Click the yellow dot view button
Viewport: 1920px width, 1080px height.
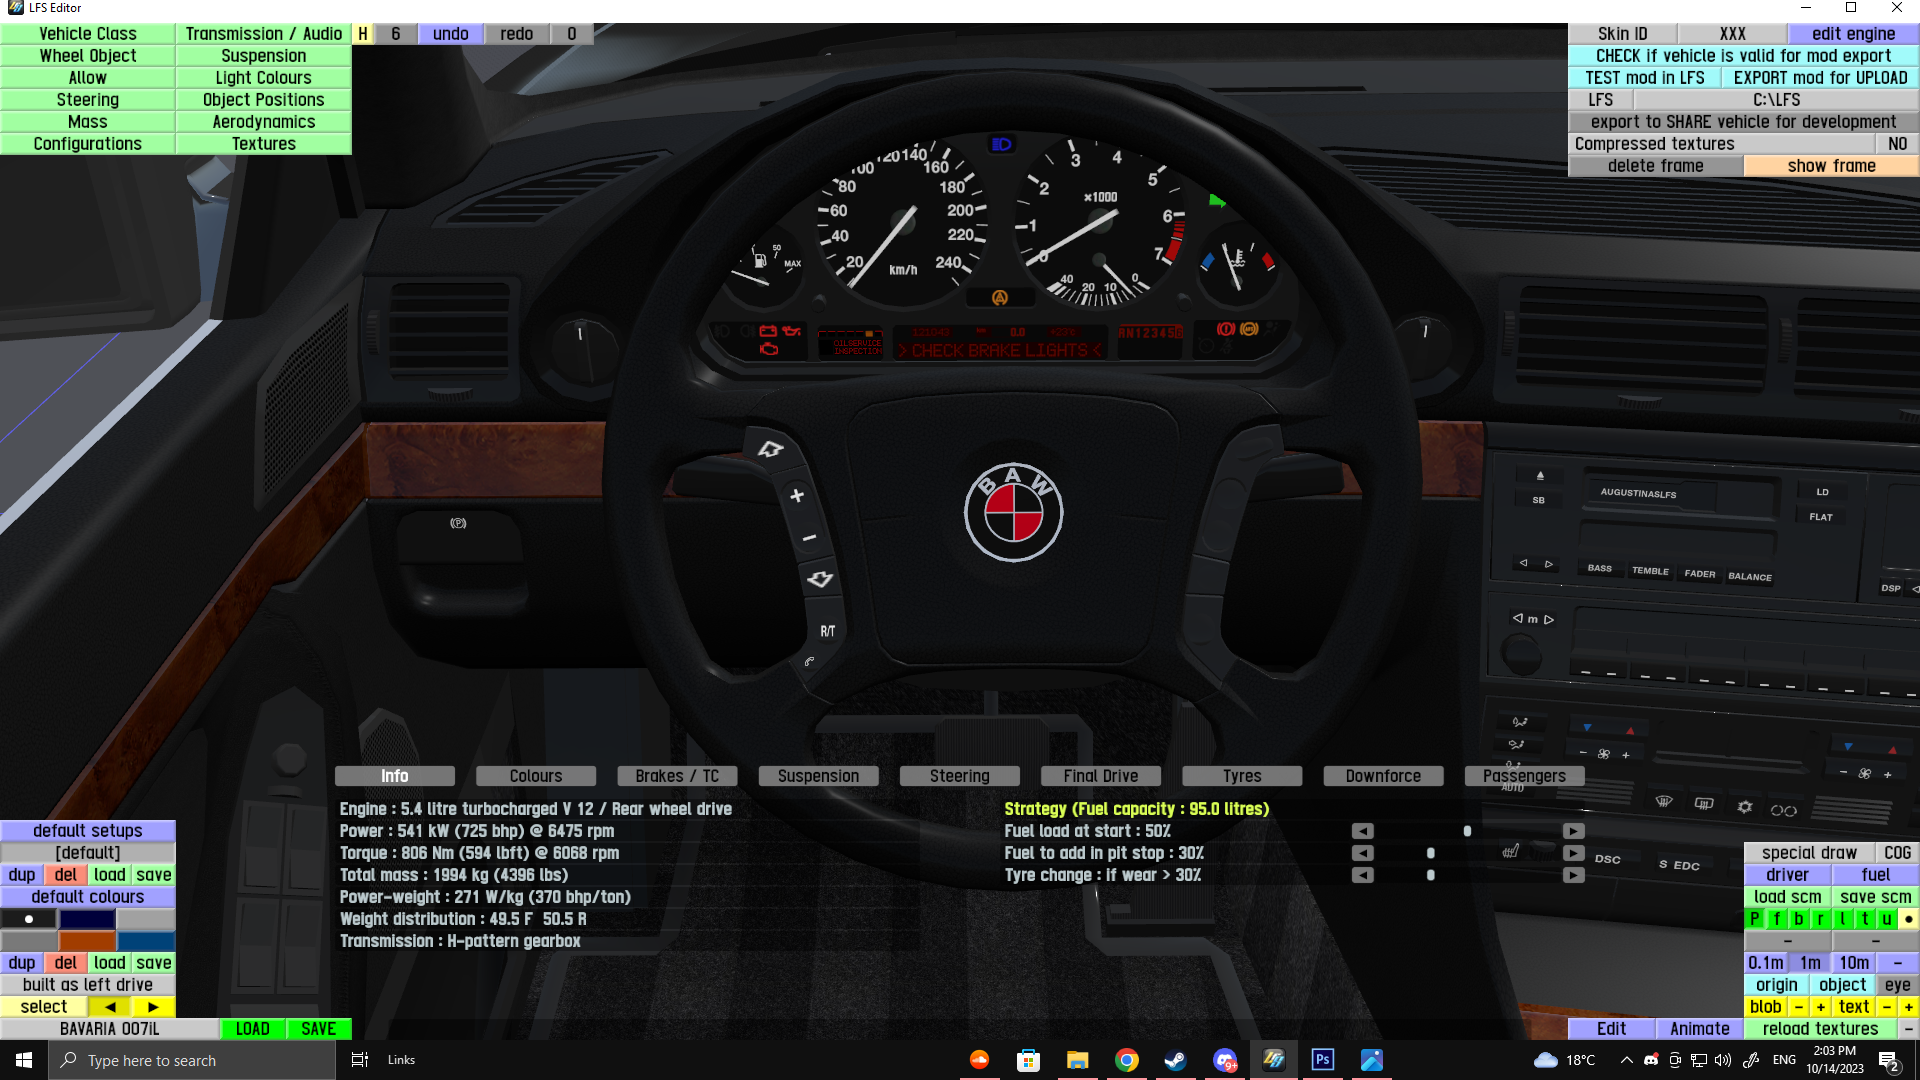[x=1908, y=919]
